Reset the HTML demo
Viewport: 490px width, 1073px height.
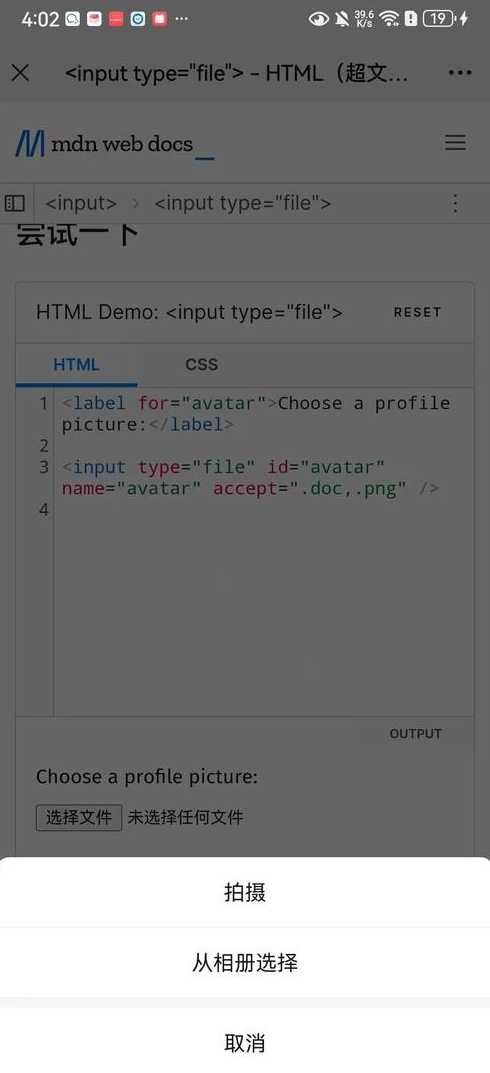pos(417,312)
